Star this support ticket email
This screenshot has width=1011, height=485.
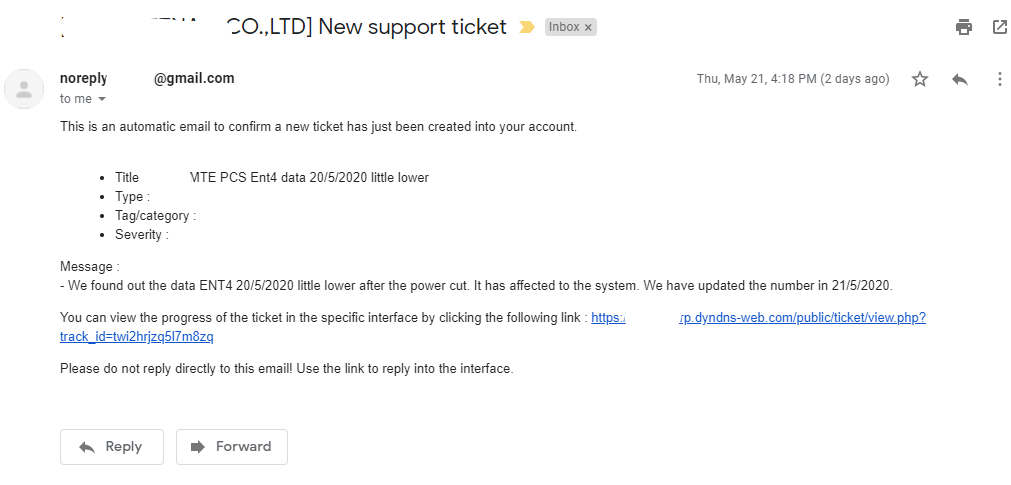pyautogui.click(x=920, y=79)
